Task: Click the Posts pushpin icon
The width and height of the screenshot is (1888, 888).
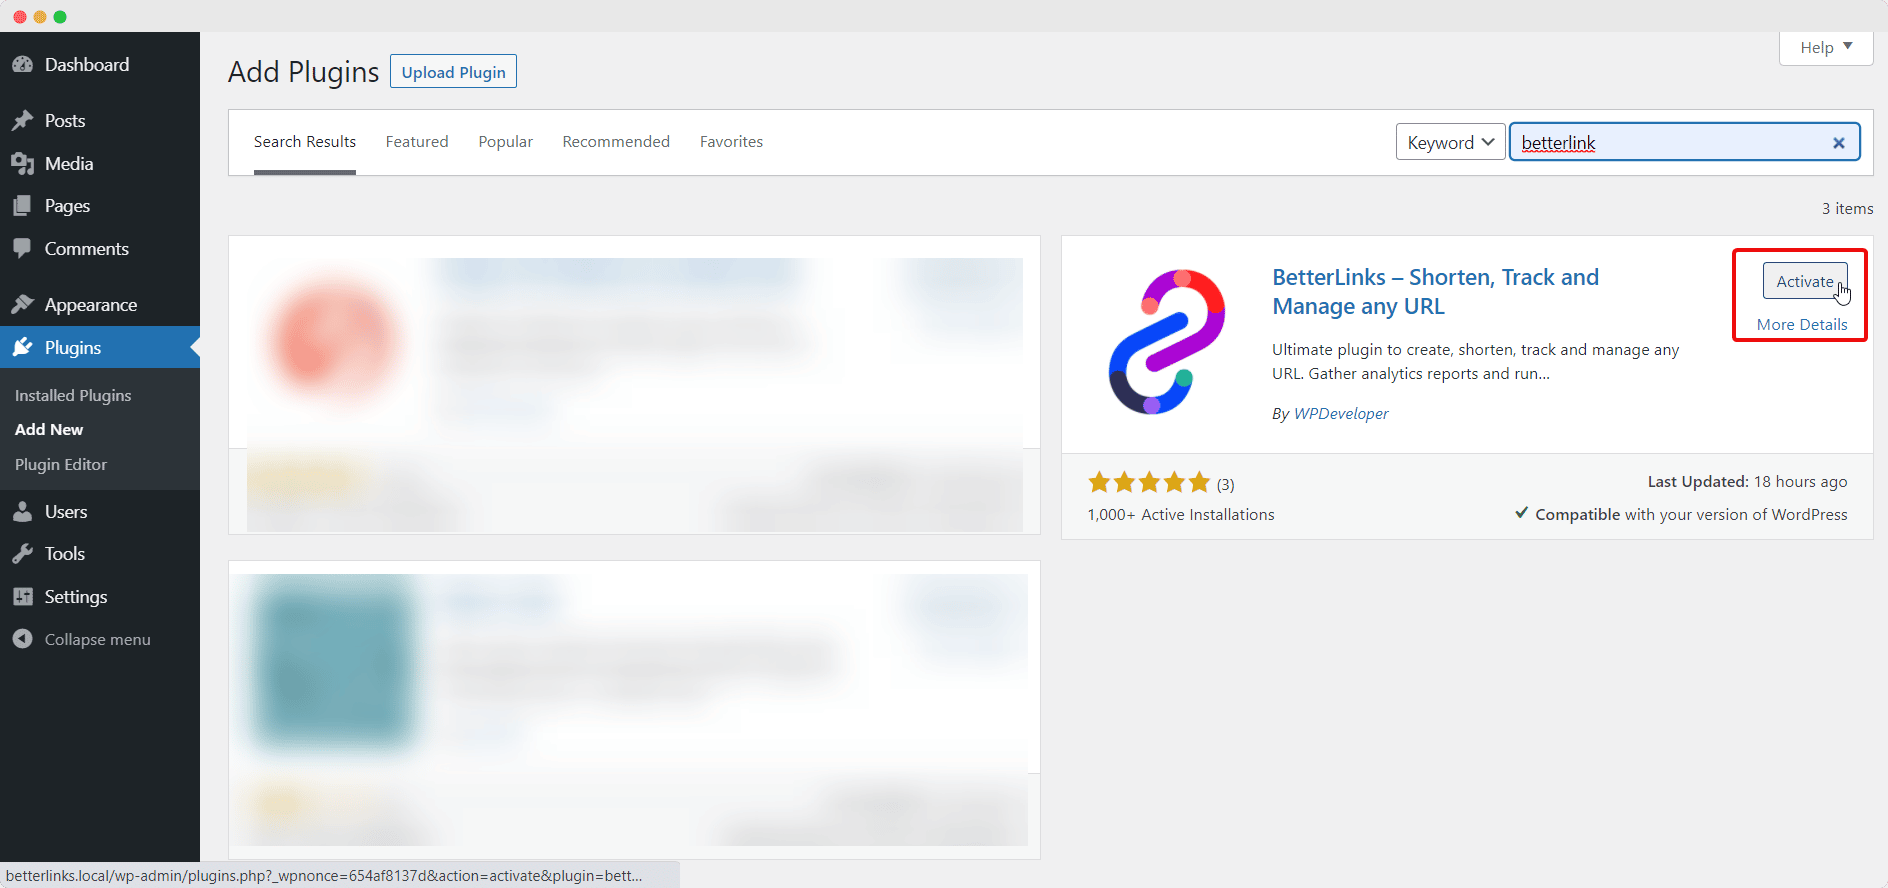Action: [x=23, y=121]
